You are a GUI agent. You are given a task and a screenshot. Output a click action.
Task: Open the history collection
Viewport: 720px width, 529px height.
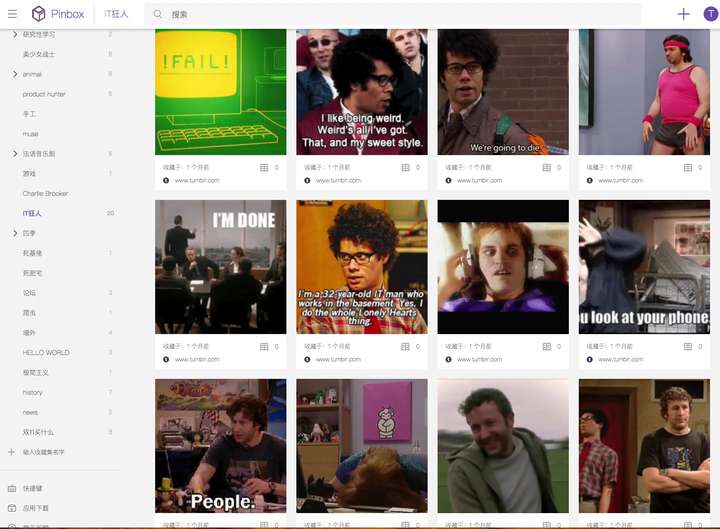point(32,392)
